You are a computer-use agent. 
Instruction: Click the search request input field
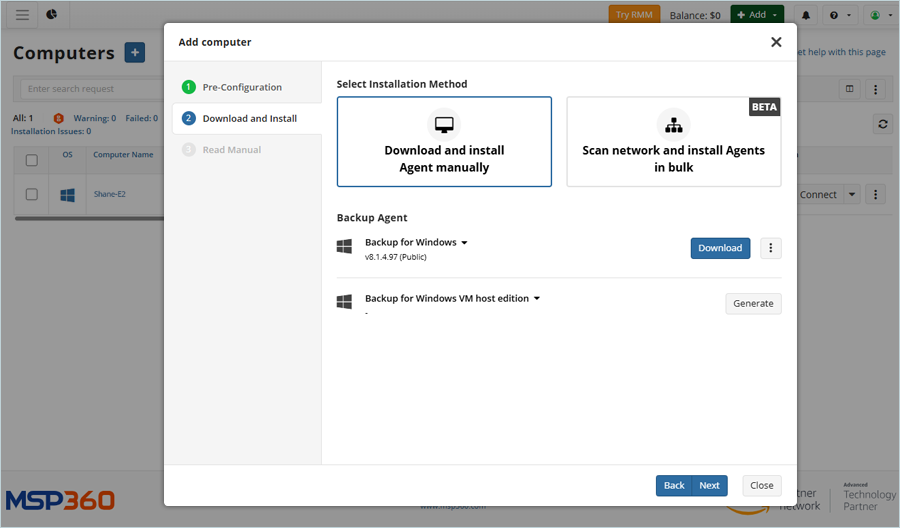click(x=90, y=89)
